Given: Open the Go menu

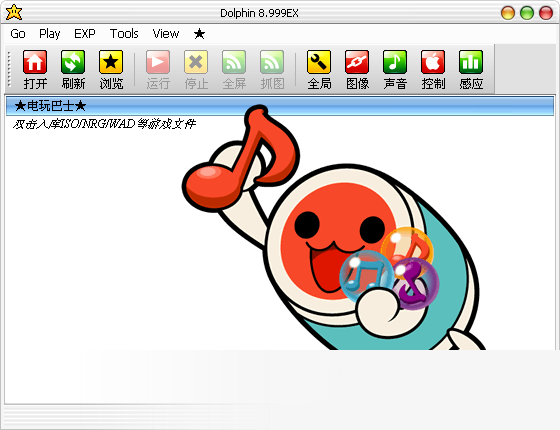Looking at the screenshot, I should tap(18, 34).
